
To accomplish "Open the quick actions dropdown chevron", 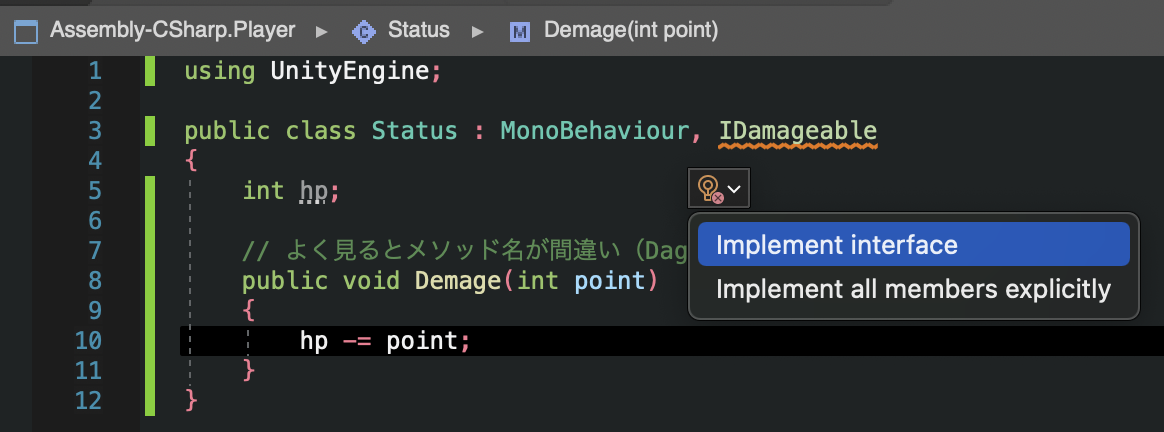I will pyautogui.click(x=735, y=189).
